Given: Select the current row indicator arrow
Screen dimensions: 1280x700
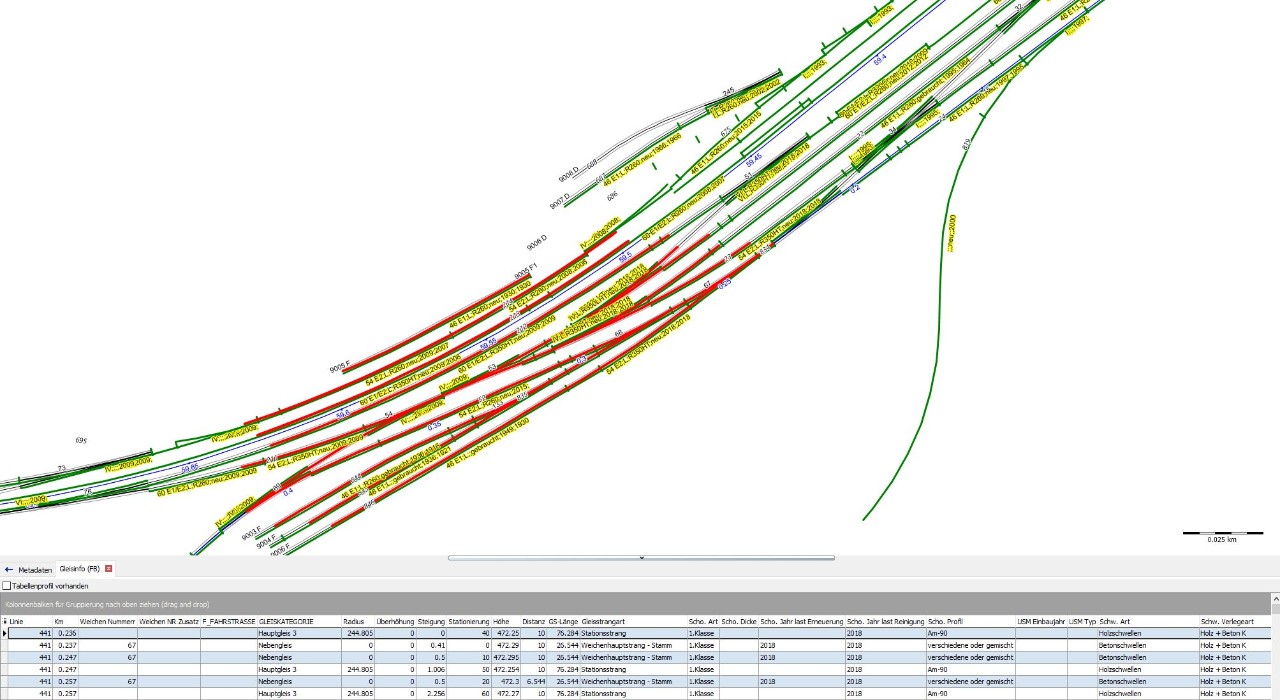Looking at the screenshot, I should (x=5, y=634).
